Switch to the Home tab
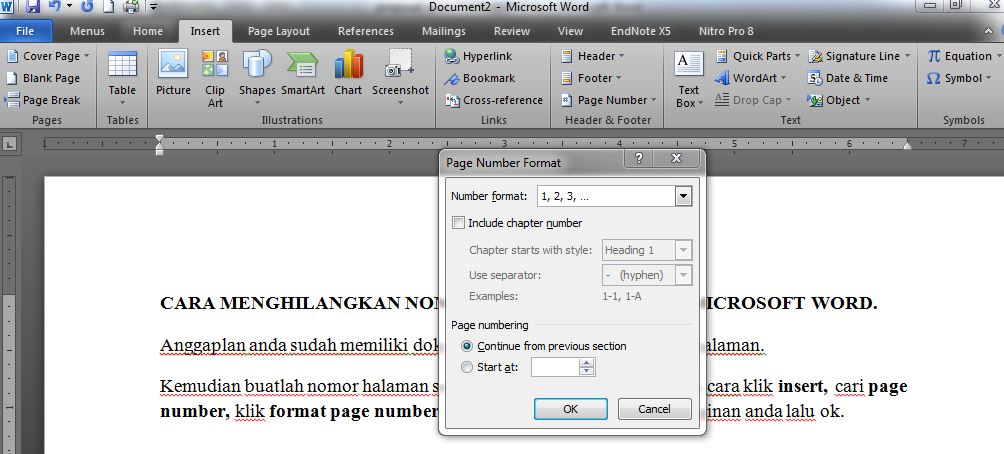Image resolution: width=1004 pixels, height=454 pixels. (148, 31)
